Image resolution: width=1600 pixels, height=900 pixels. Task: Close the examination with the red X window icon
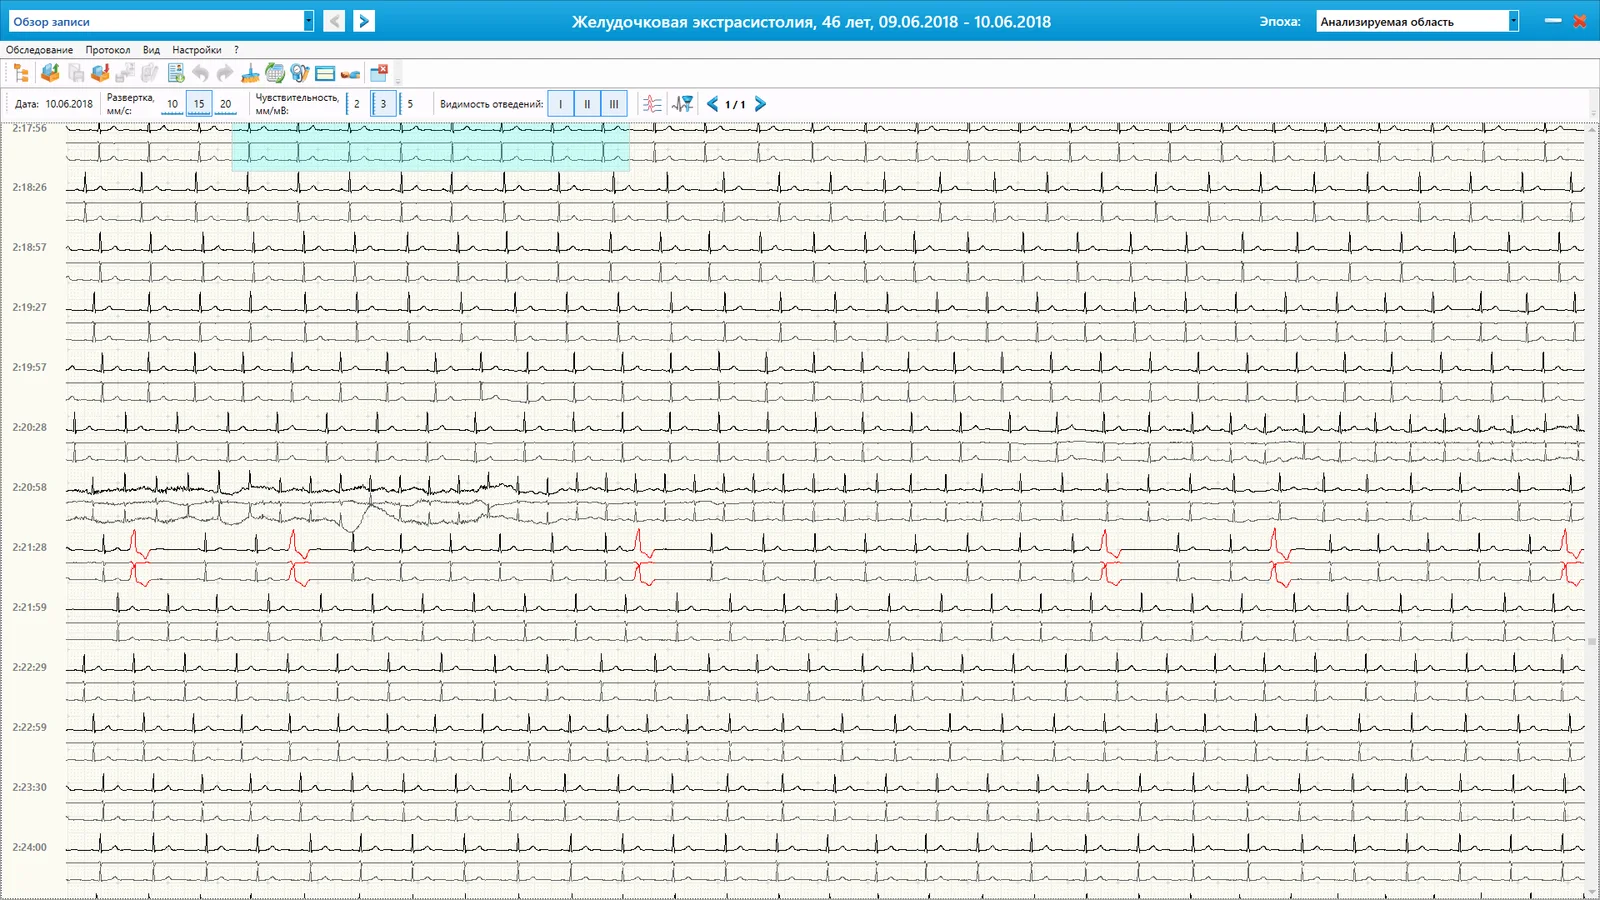[x=379, y=73]
